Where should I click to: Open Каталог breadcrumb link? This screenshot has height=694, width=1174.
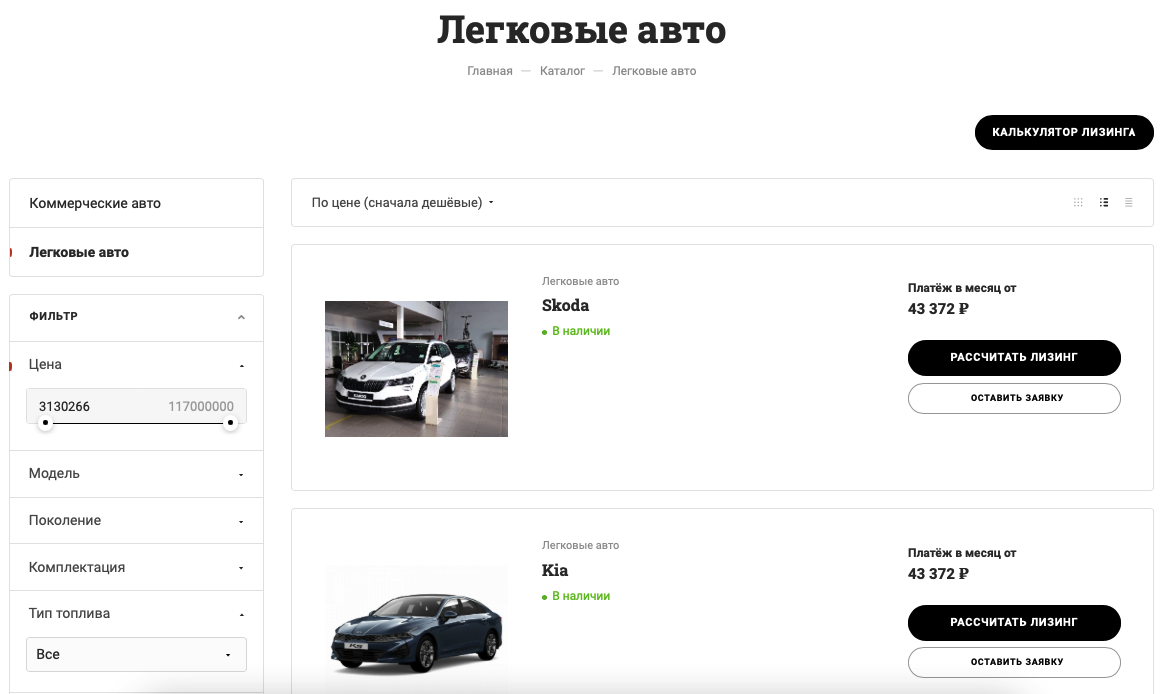[x=562, y=71]
